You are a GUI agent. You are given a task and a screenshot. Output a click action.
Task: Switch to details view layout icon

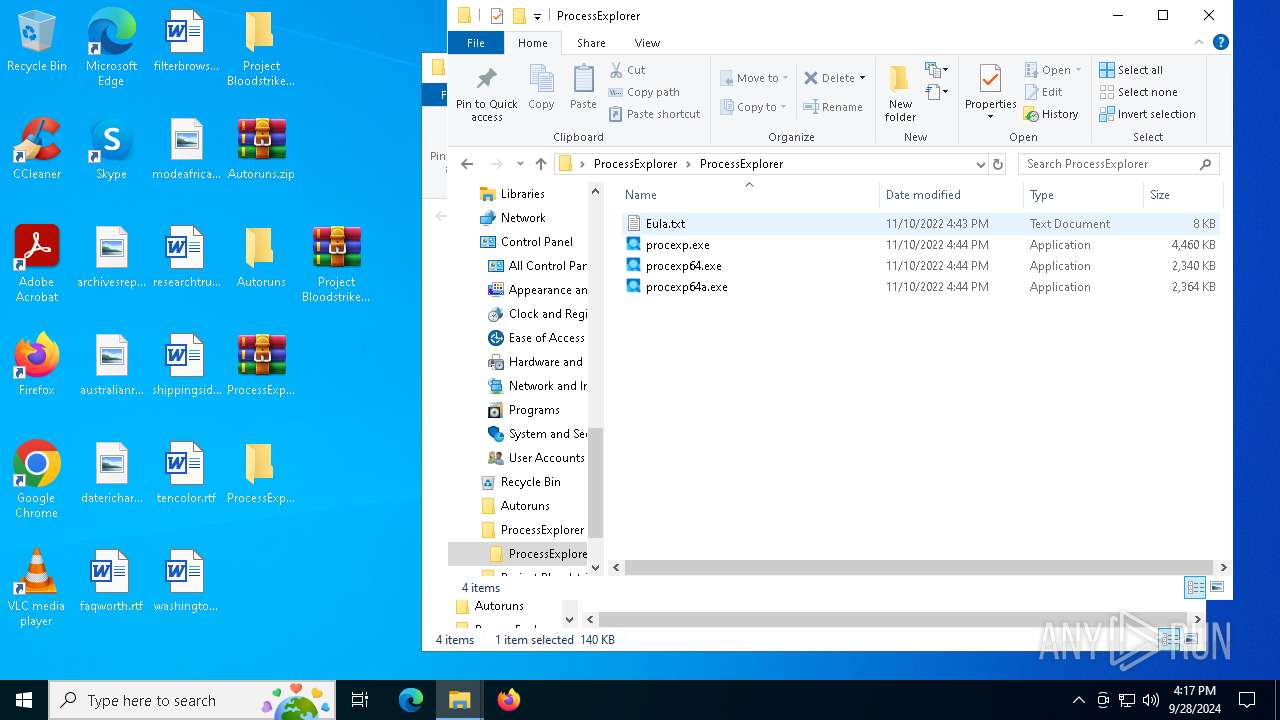pos(1195,587)
